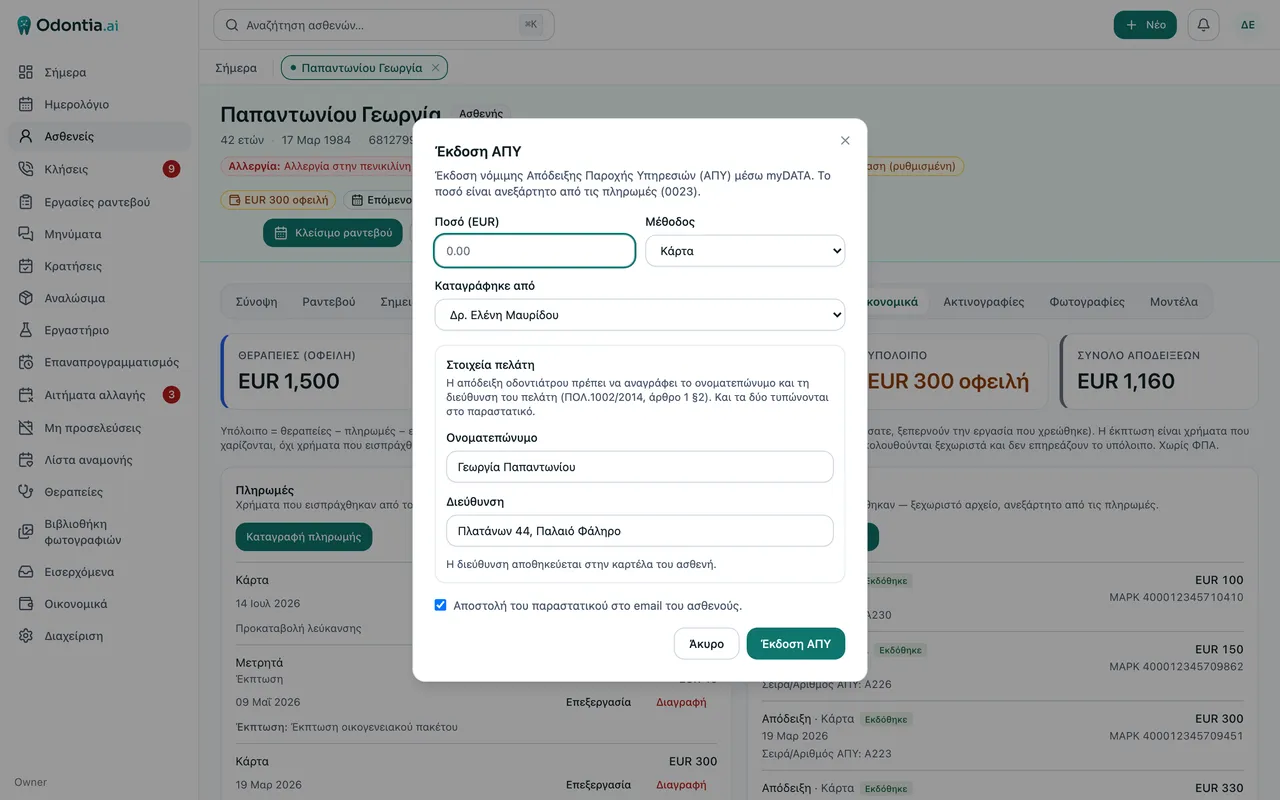Open the Μηνύματα chat icon
The height and width of the screenshot is (800, 1280).
(x=26, y=234)
